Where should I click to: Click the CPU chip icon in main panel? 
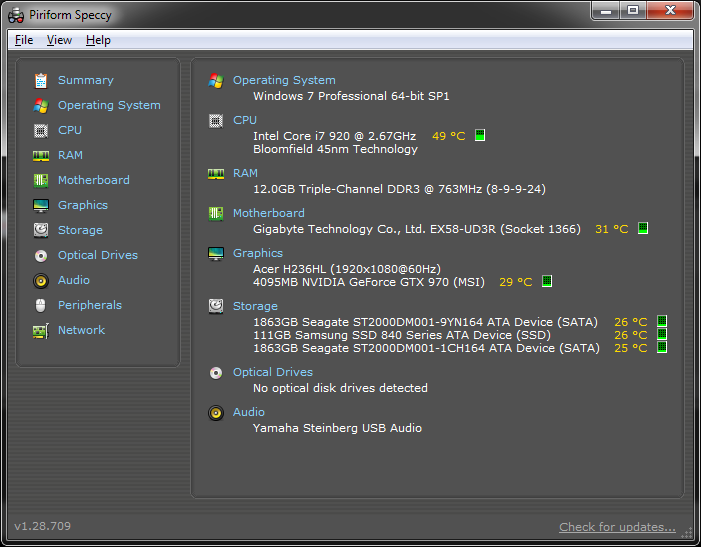(x=216, y=121)
